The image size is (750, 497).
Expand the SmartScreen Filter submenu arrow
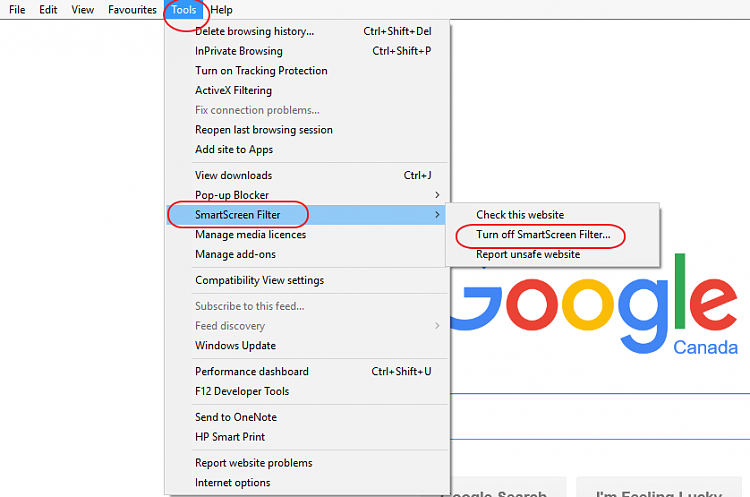437,215
